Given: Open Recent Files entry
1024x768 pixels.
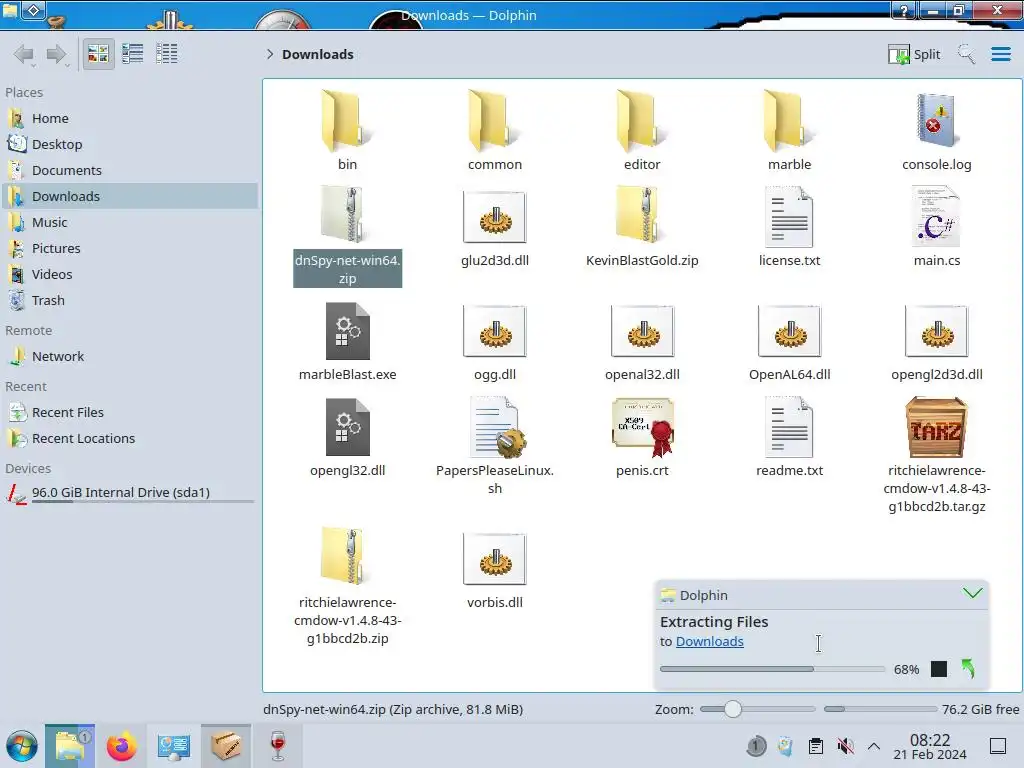Looking at the screenshot, I should 131,413.
